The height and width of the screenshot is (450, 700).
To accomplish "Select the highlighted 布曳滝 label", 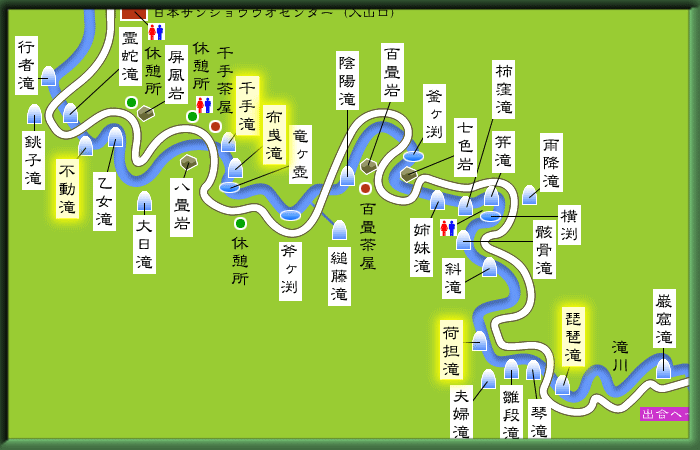I will pyautogui.click(x=274, y=135).
